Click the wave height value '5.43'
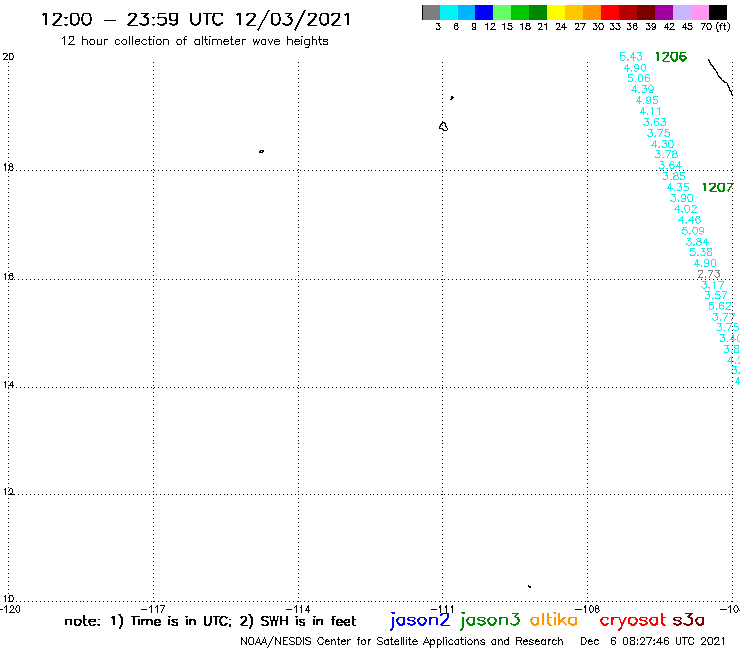 click(x=631, y=57)
